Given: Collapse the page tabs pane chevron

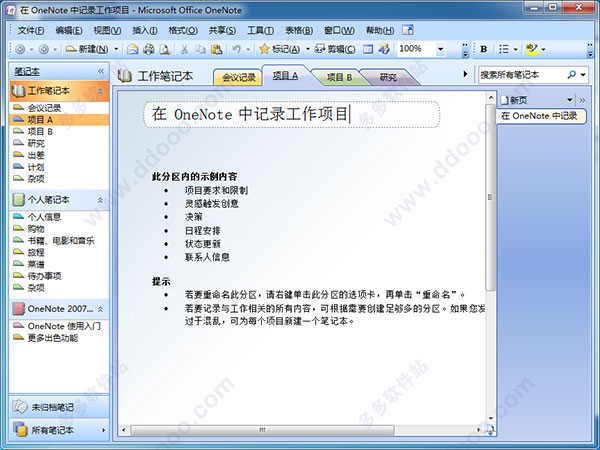Looking at the screenshot, I should (582, 100).
